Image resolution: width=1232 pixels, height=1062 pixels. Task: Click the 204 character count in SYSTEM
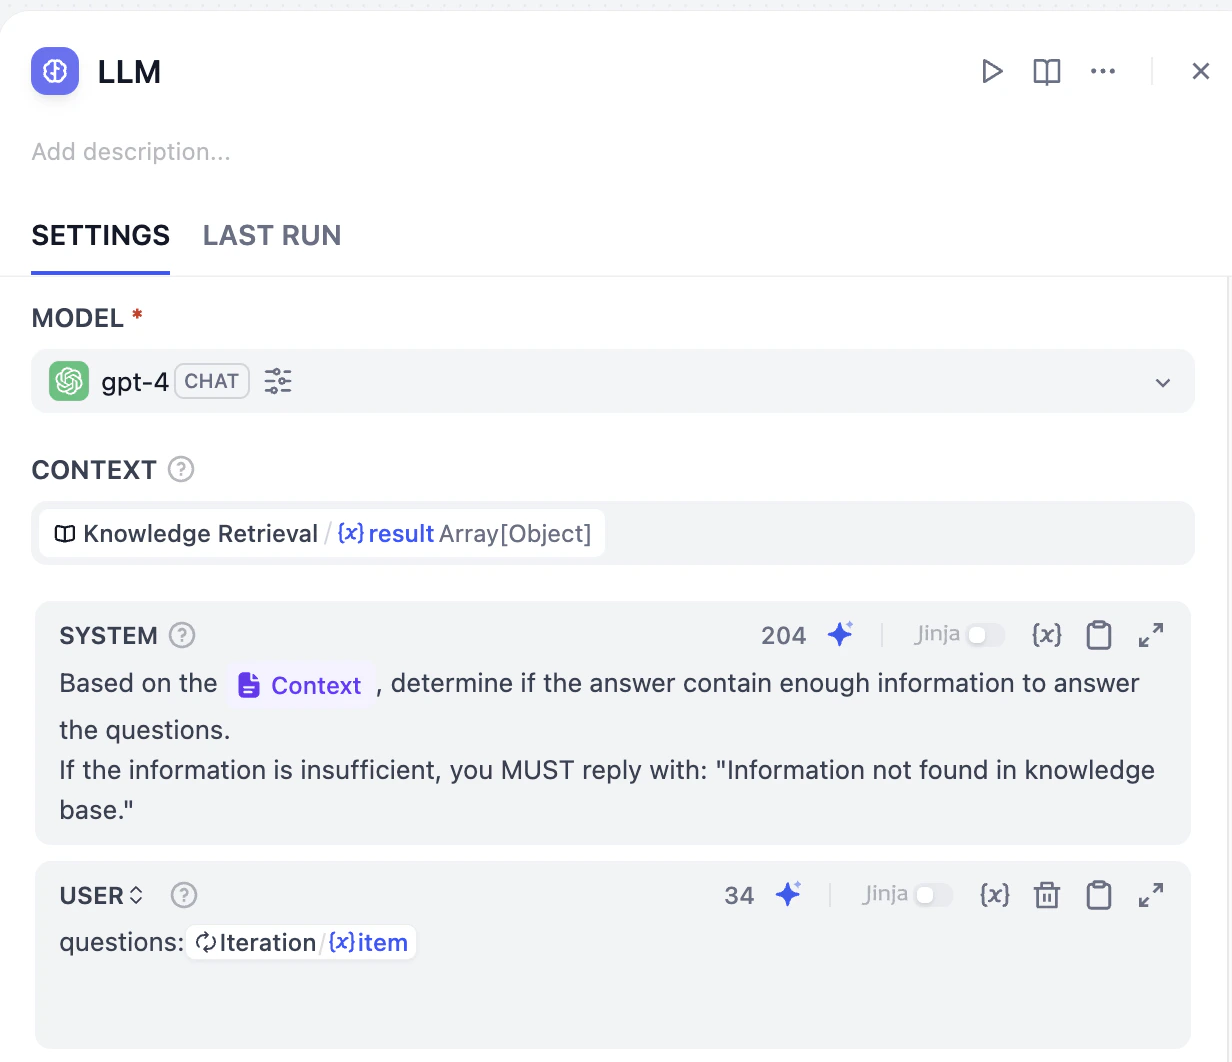coord(784,635)
